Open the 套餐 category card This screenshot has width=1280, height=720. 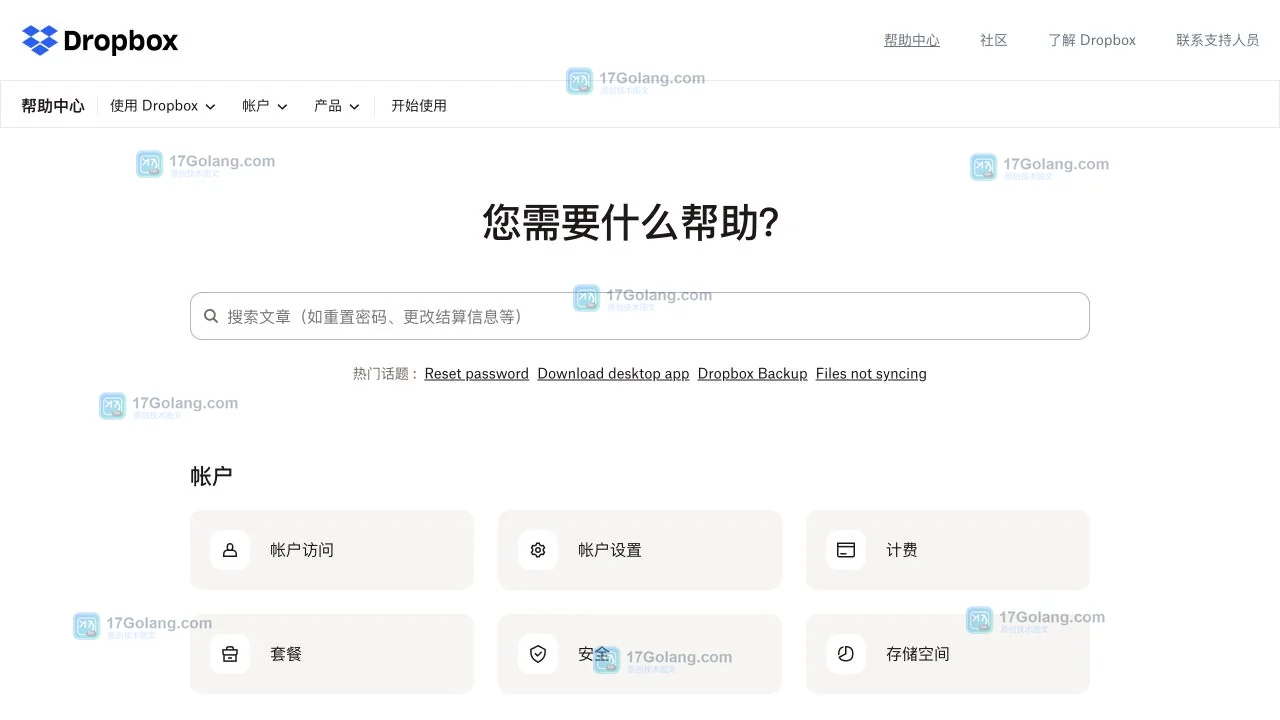[x=332, y=654]
